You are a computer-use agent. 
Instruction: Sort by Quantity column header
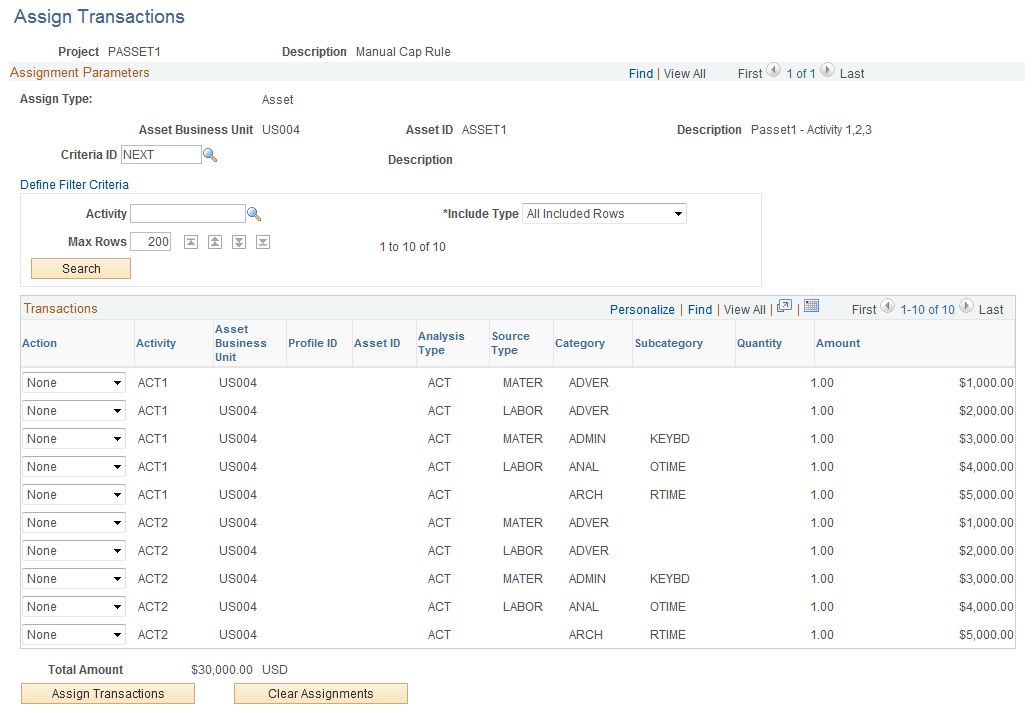[760, 344]
